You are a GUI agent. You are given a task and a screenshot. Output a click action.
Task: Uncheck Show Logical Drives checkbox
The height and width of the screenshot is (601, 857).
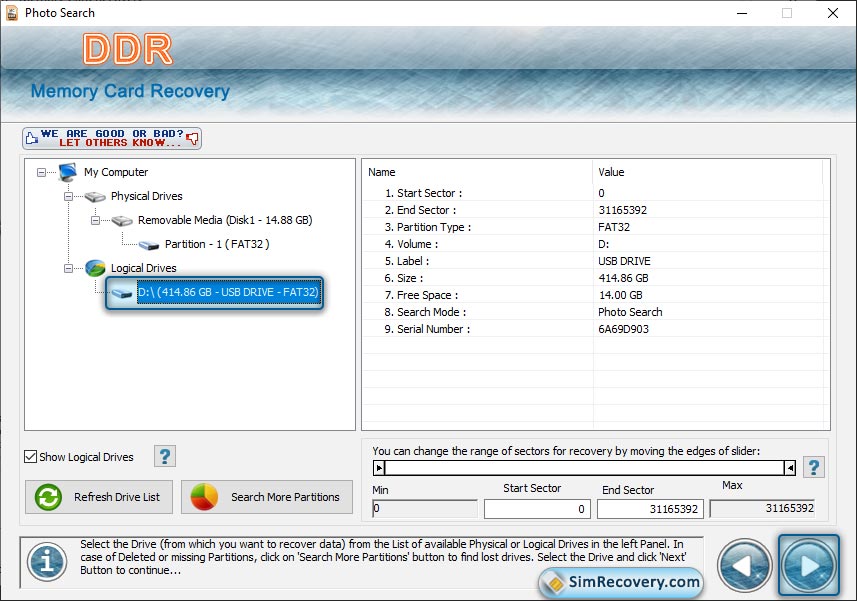pyautogui.click(x=31, y=457)
